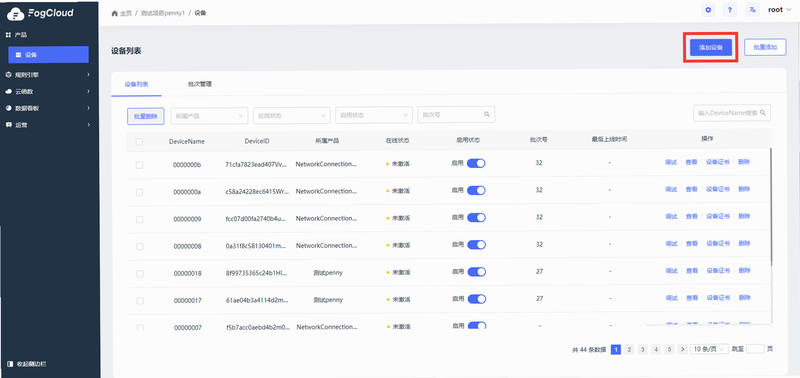Select the checkbox for device 00000009

pyautogui.click(x=139, y=219)
